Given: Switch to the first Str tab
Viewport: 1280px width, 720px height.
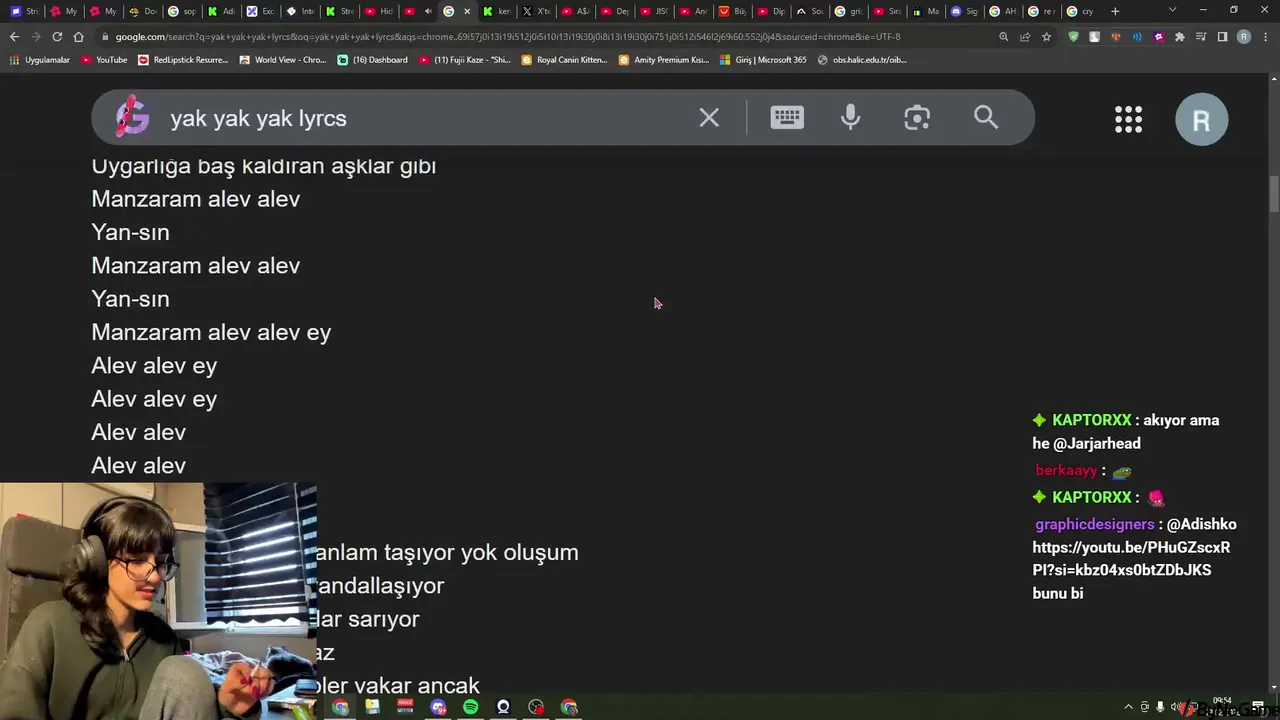Looking at the screenshot, I should [x=24, y=11].
